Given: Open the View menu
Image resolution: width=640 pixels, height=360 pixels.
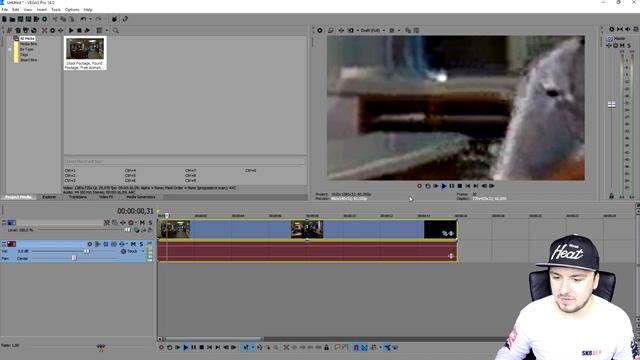Looking at the screenshot, I should (28, 9).
